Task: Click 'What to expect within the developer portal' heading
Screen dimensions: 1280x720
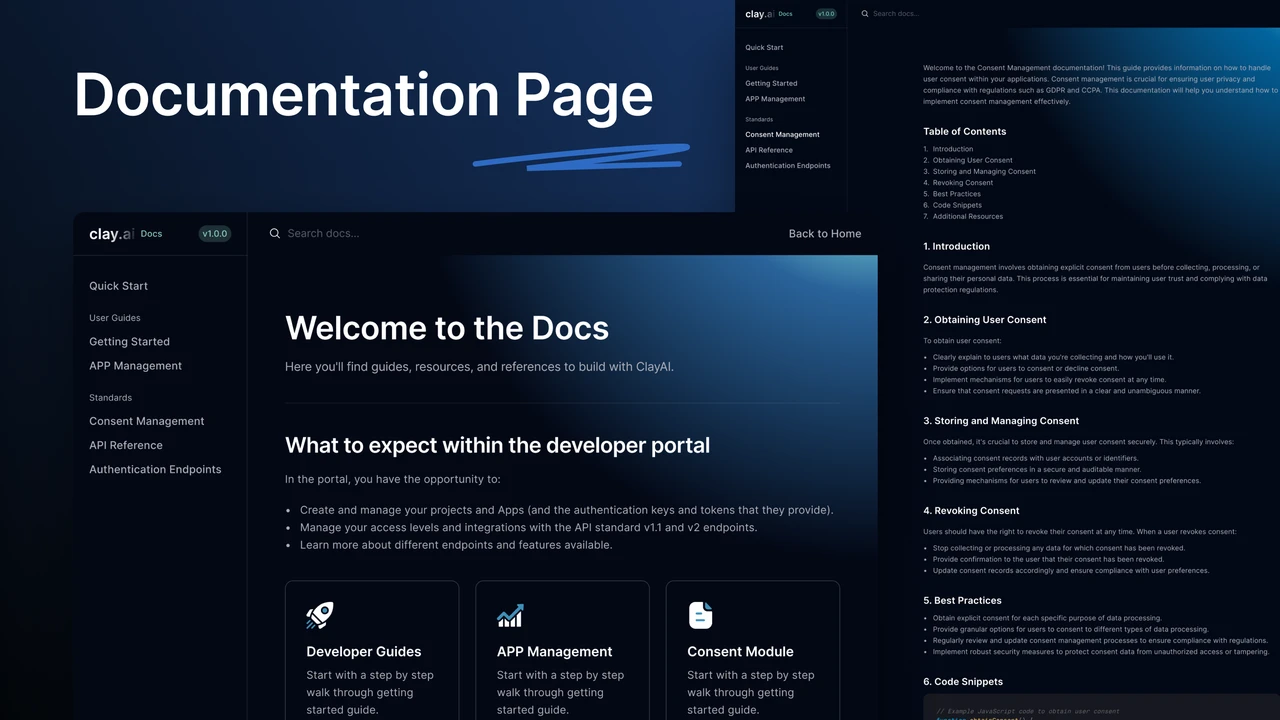Action: [x=497, y=445]
